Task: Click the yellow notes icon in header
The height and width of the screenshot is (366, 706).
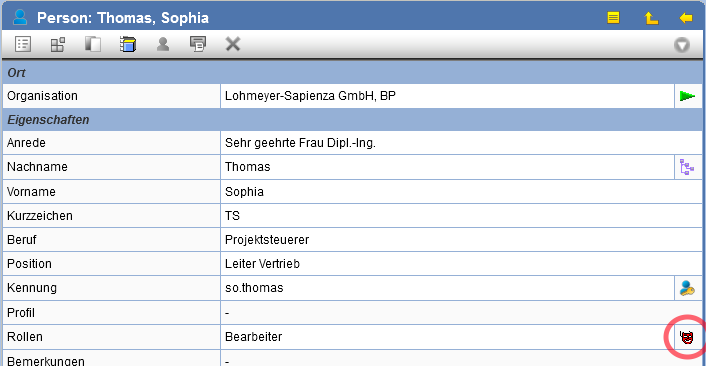Action: [613, 18]
